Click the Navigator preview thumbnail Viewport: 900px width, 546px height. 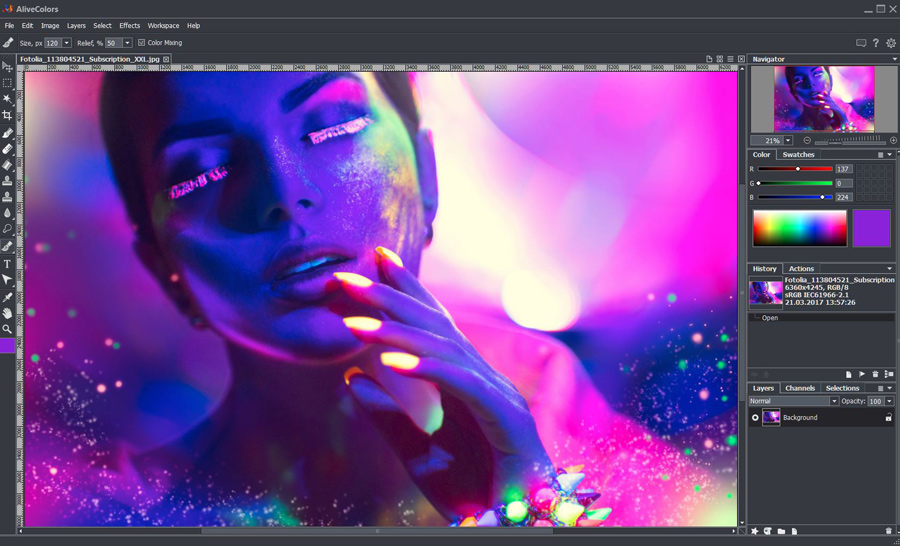pyautogui.click(x=824, y=99)
